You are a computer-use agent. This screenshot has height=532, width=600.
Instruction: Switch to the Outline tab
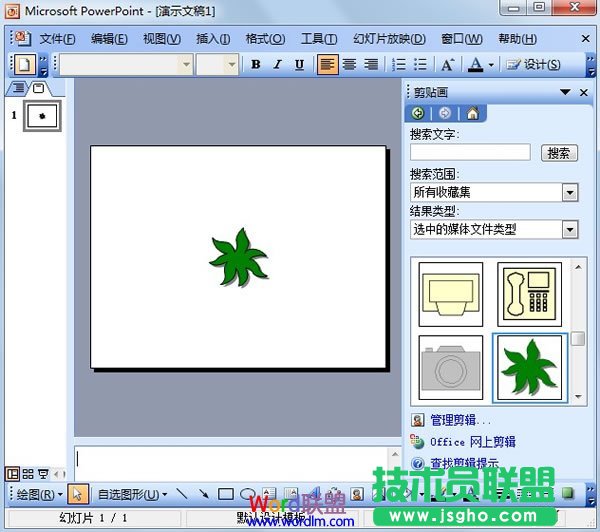click(x=18, y=88)
